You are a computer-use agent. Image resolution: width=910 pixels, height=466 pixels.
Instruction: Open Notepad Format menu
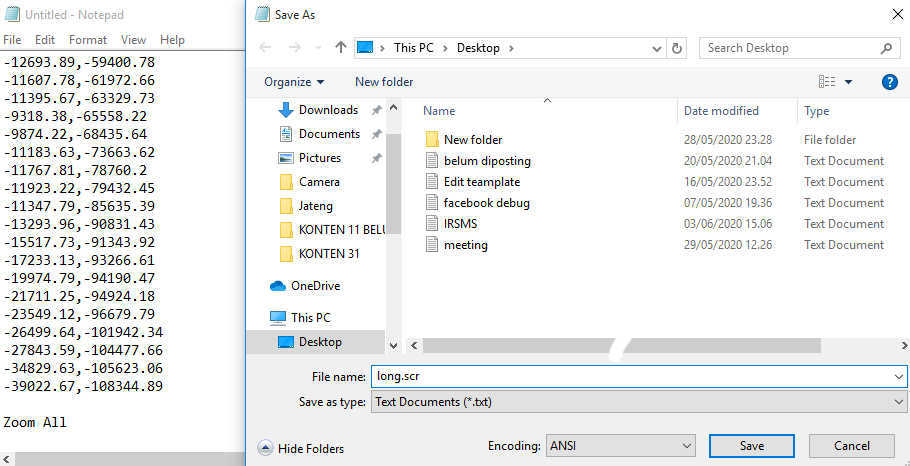coord(88,40)
